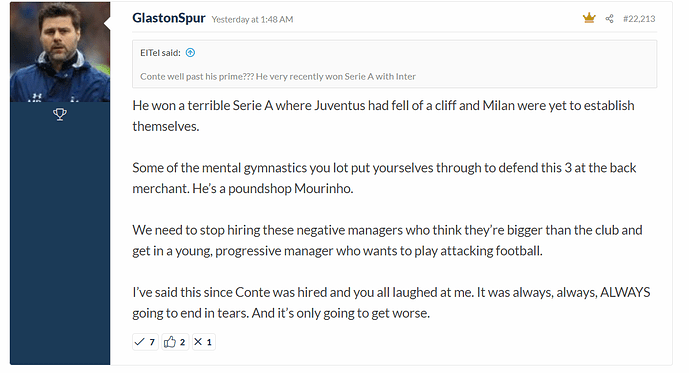Click the text He won a terrible Serie A
This screenshot has height=373, width=689.
tap(203, 106)
